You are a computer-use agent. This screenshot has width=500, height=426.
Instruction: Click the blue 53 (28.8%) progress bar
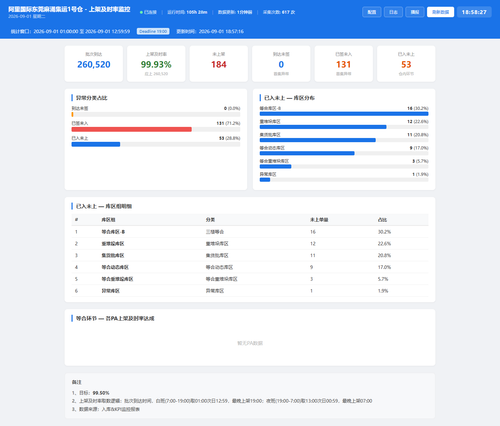(156, 144)
